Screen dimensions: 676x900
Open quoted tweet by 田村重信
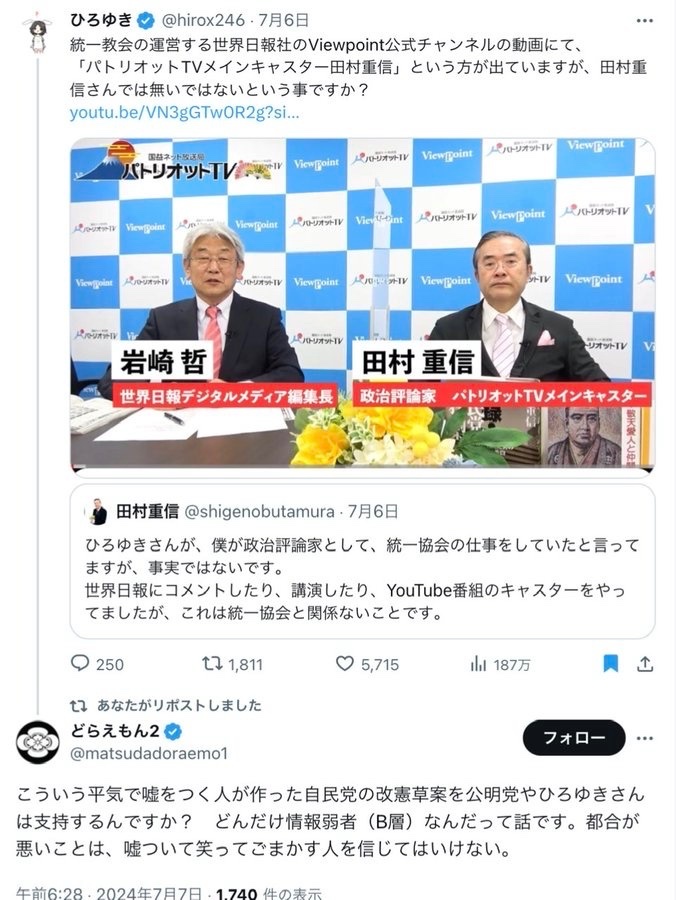click(x=362, y=561)
